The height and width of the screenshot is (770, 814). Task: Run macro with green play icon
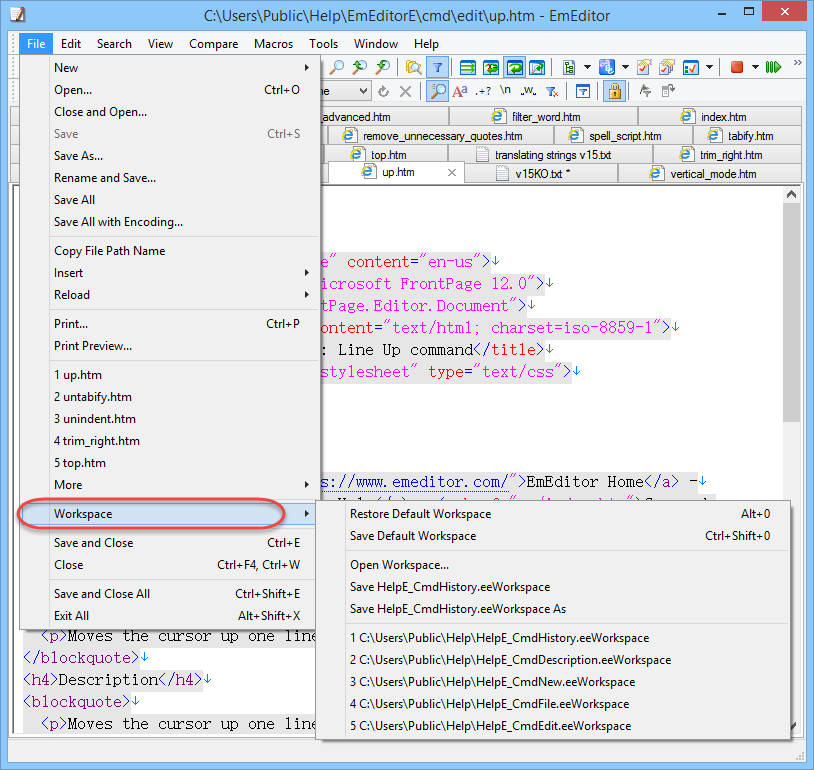(774, 67)
